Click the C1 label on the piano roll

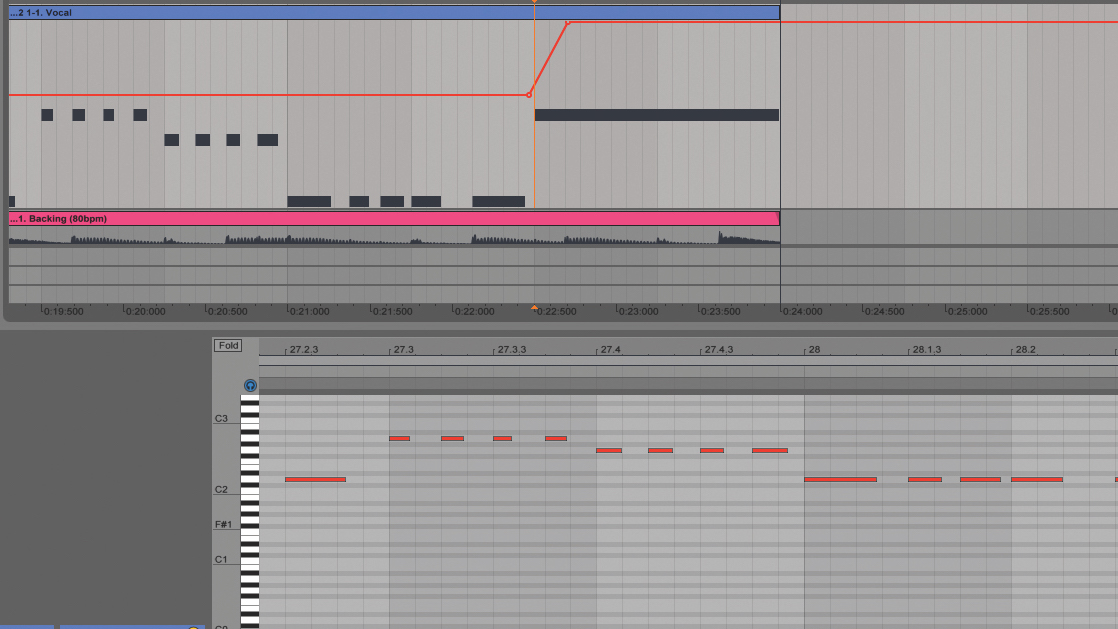221,559
